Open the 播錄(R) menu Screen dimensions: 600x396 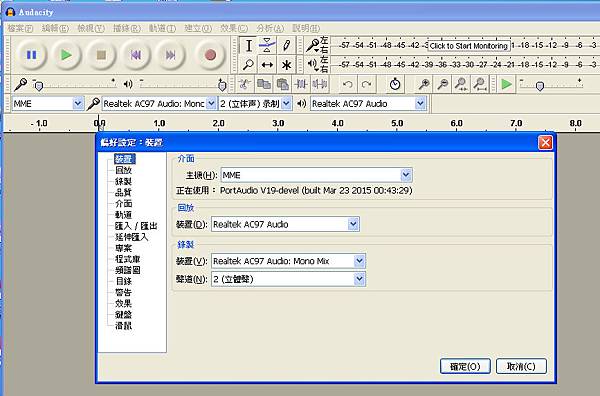(127, 28)
